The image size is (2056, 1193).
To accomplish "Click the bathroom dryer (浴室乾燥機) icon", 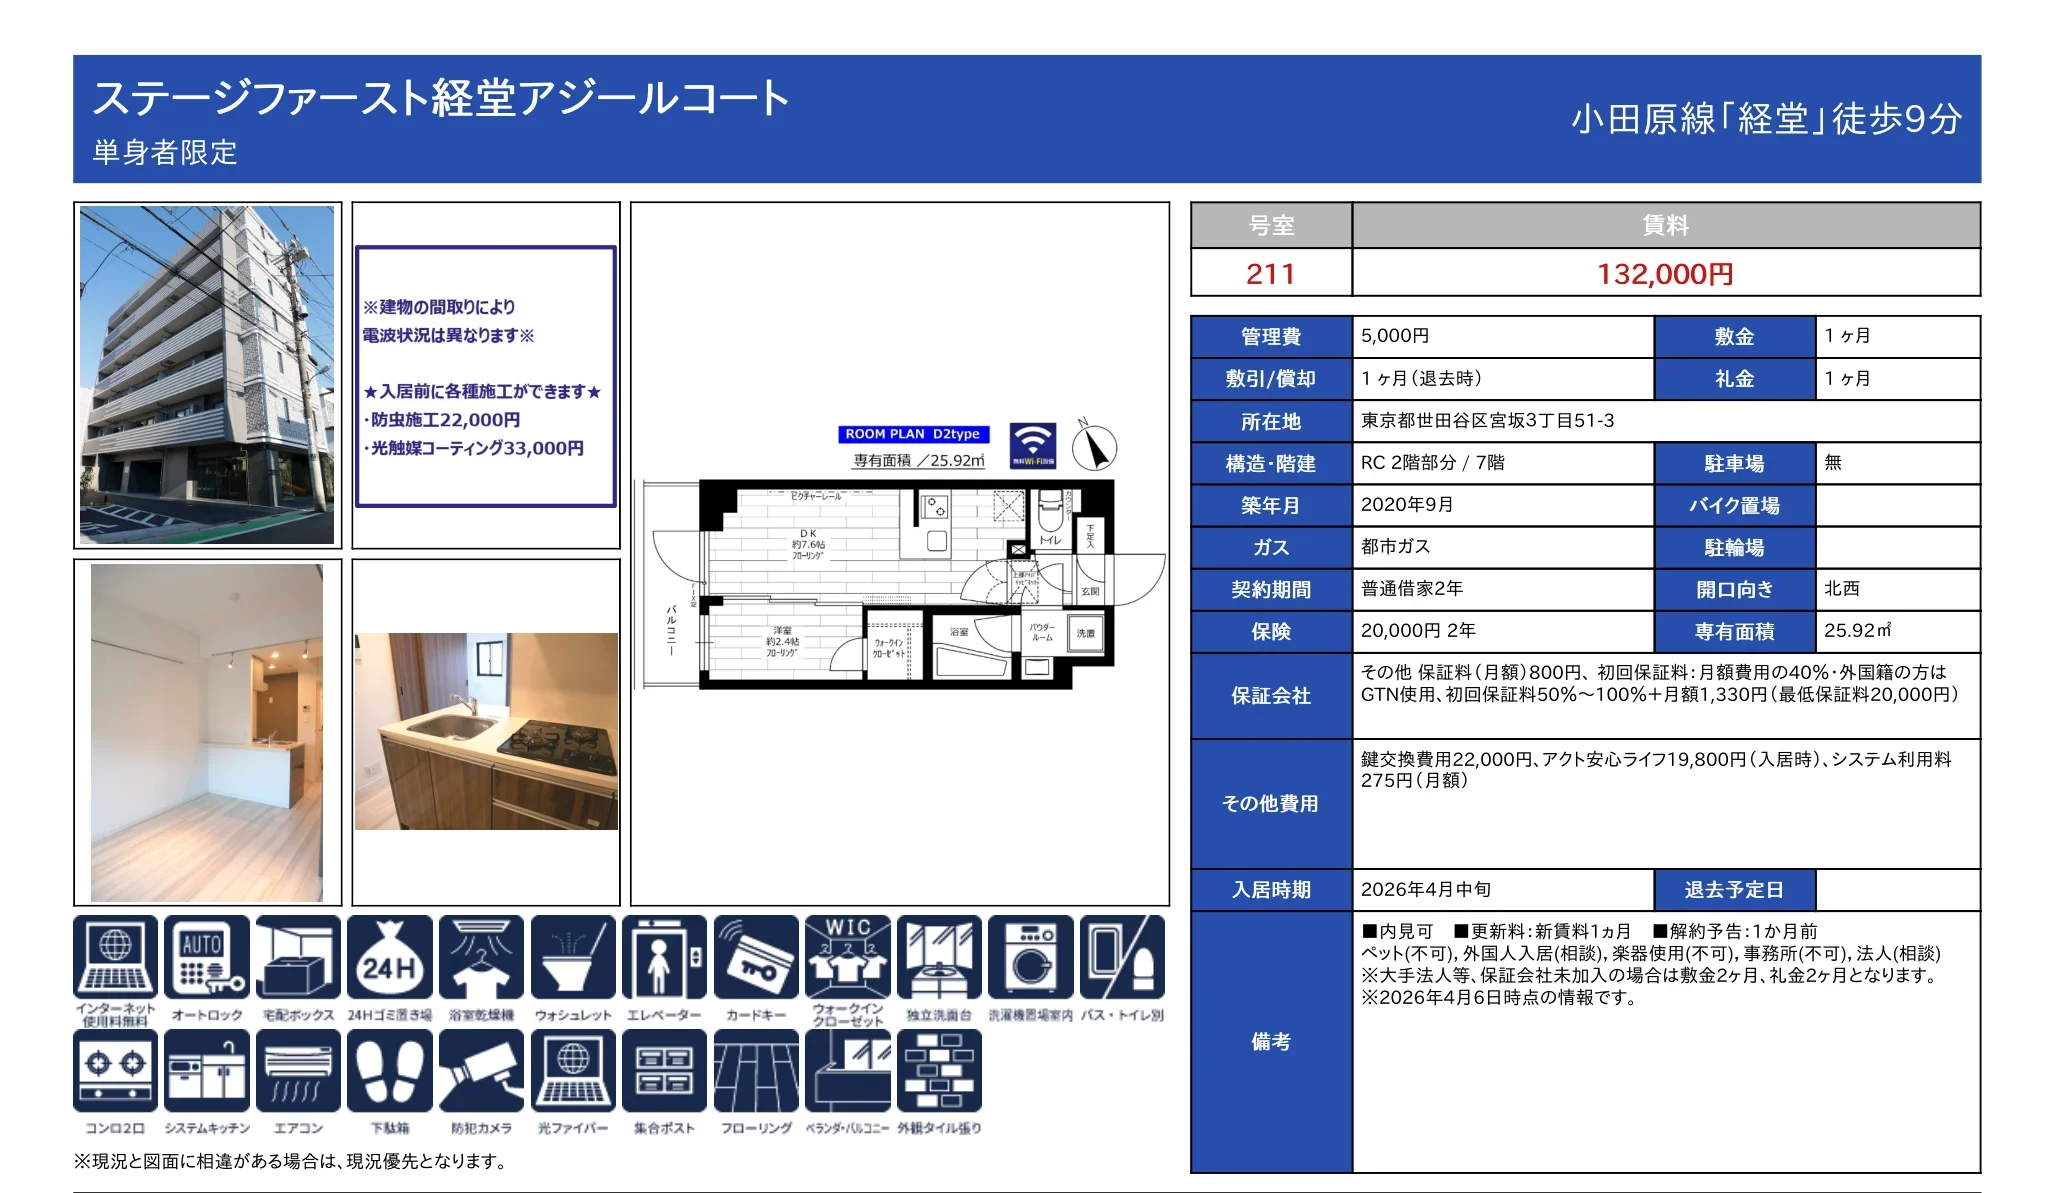I will 481,957.
